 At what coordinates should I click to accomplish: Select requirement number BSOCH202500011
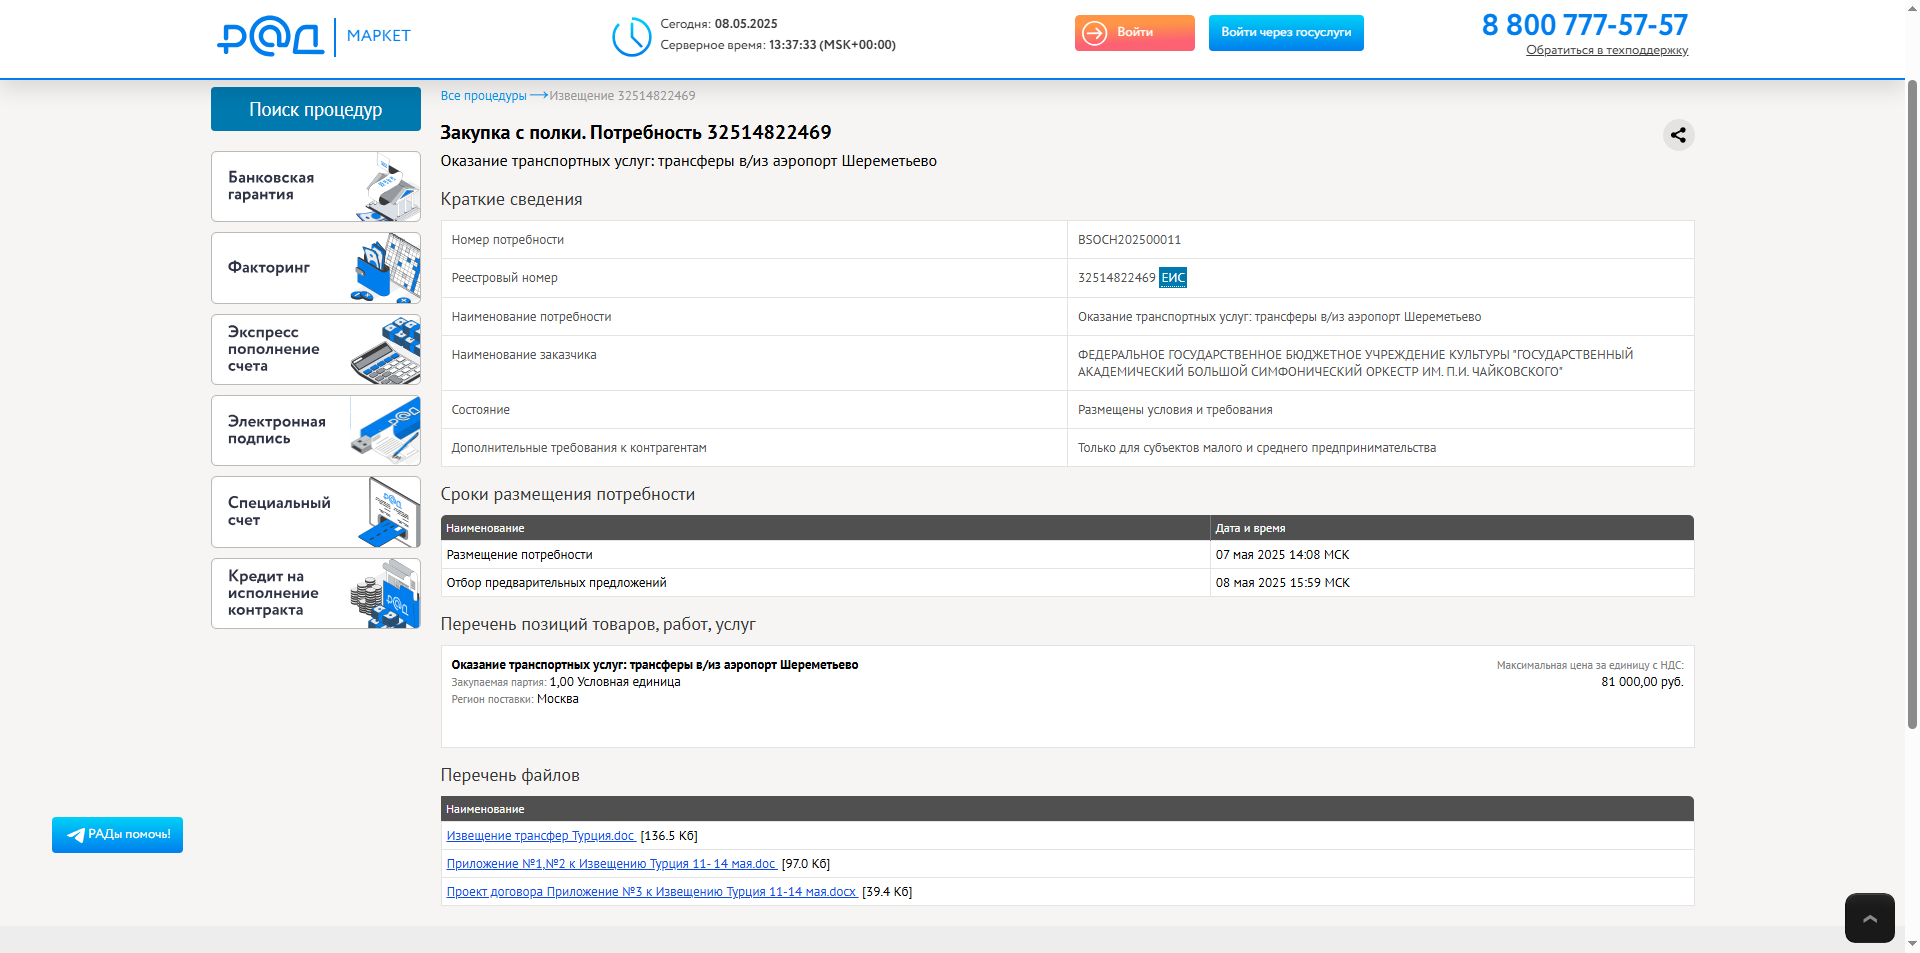click(1129, 240)
